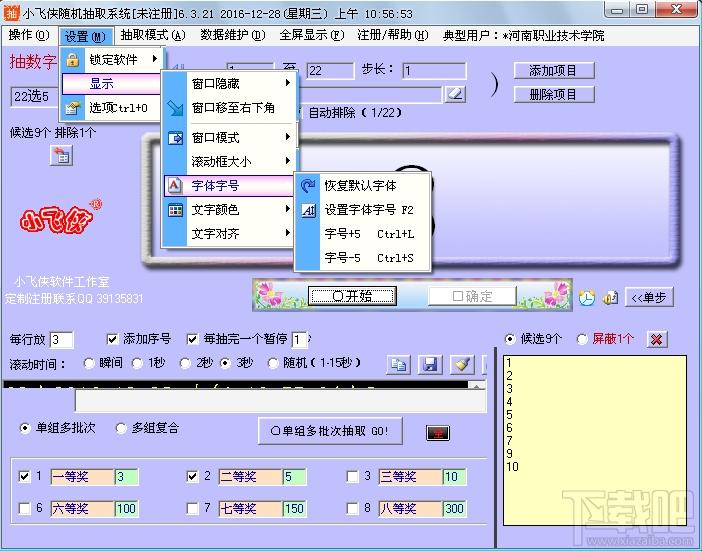Select the 多组复合 radio button
702x551 pixels.
(x=120, y=428)
